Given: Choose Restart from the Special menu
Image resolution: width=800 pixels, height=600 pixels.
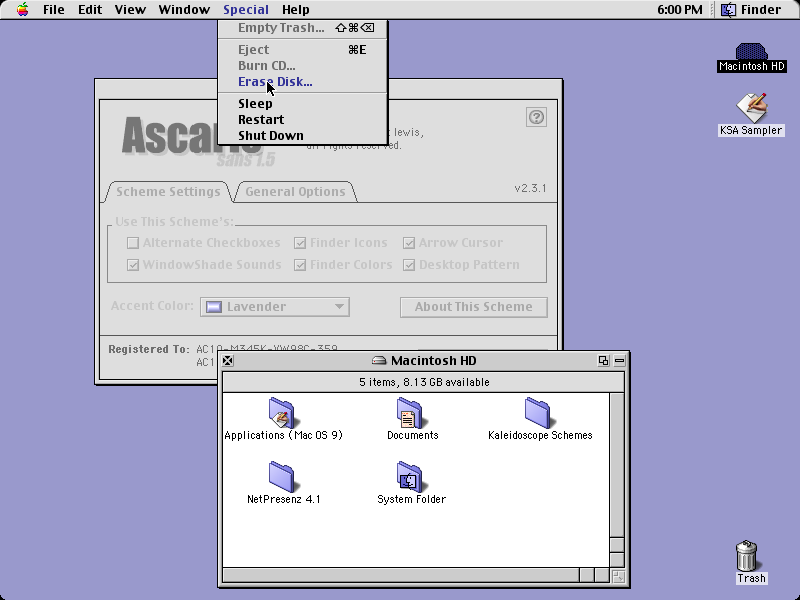Looking at the screenshot, I should point(303,119).
